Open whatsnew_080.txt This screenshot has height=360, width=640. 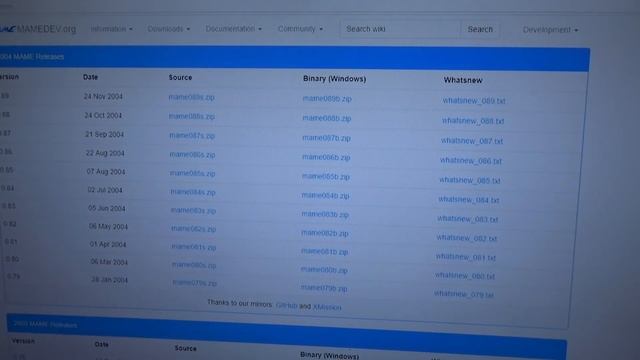(464, 276)
